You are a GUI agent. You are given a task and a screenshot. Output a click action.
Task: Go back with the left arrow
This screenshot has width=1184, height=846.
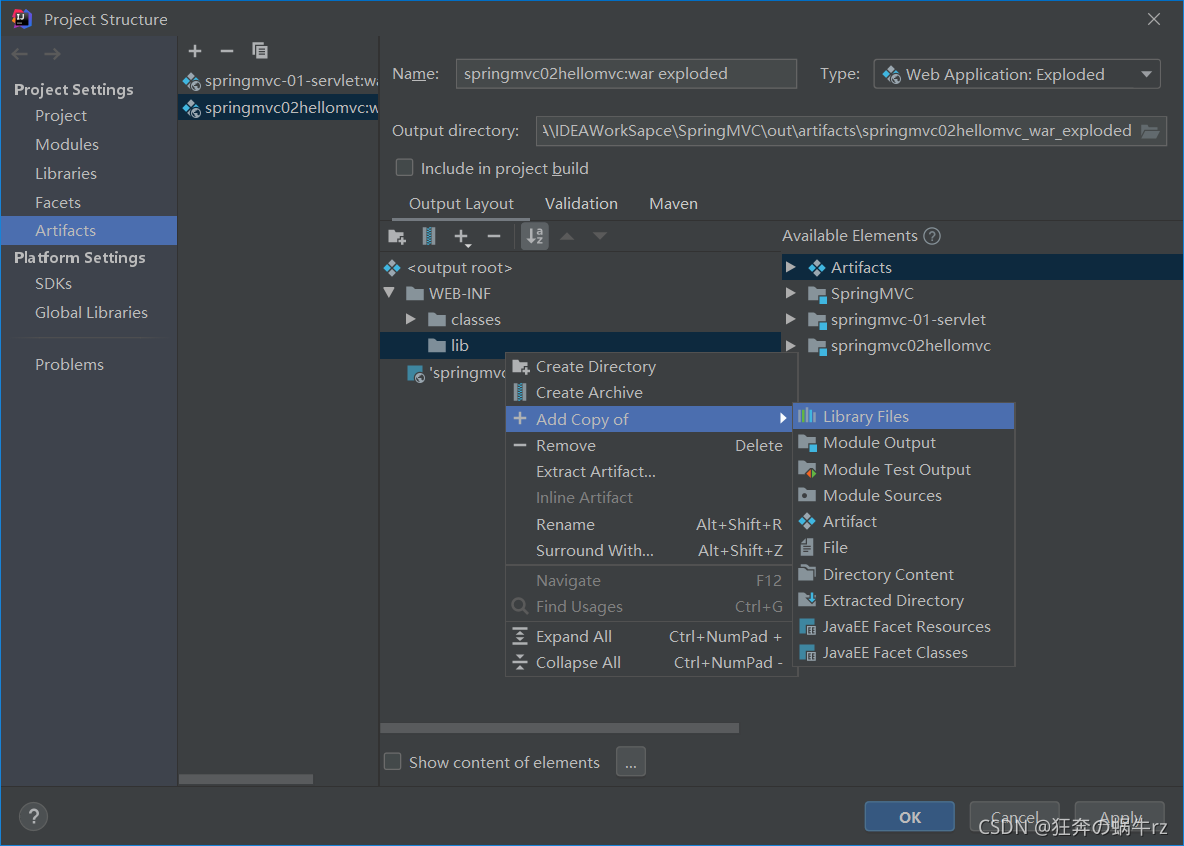pos(20,54)
